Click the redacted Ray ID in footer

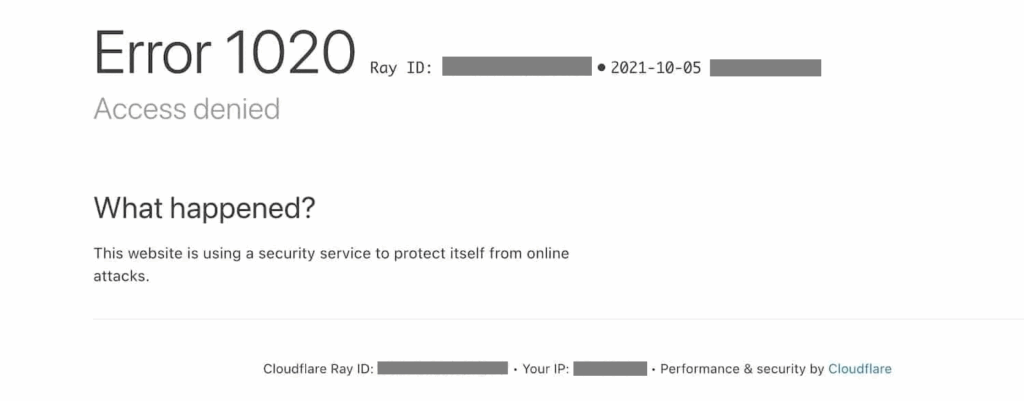click(x=443, y=369)
